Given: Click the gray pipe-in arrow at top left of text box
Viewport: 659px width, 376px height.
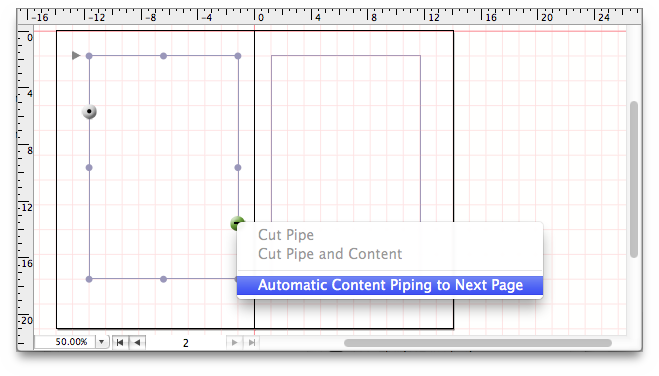Looking at the screenshot, I should 76,55.
